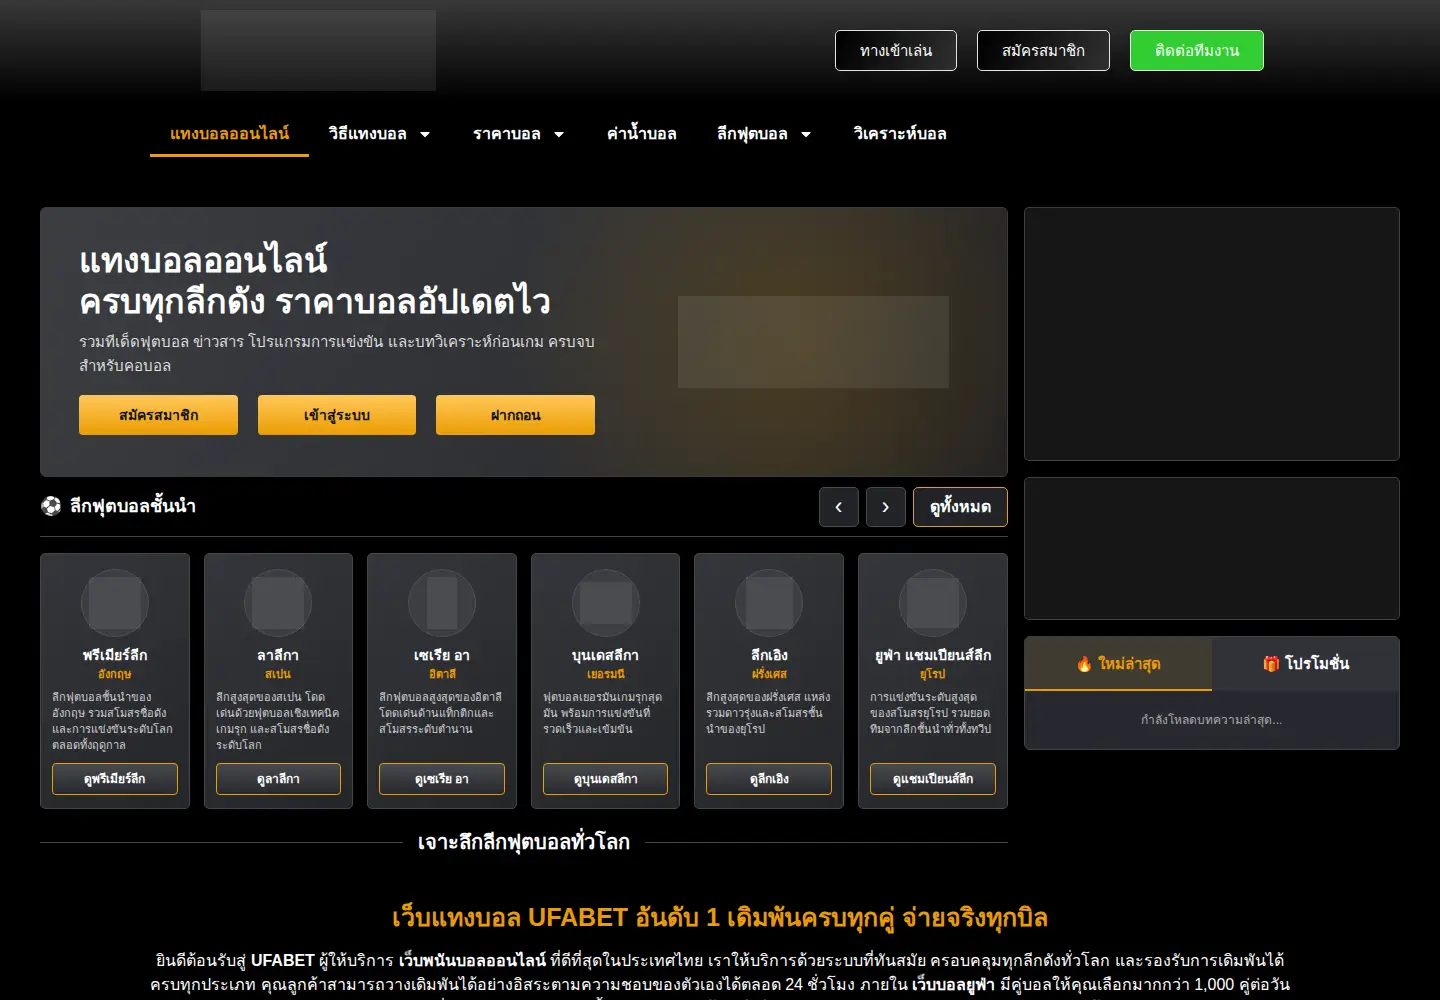Click the ดูแชมเปียนส์ลีก button
This screenshot has width=1440, height=1000.
point(933,779)
